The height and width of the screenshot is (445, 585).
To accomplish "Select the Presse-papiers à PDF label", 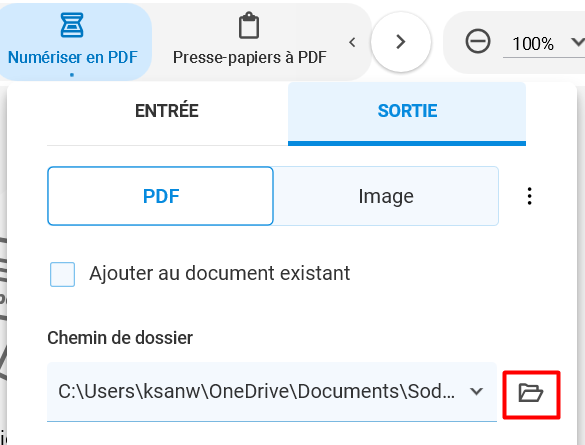I will coord(249,57).
